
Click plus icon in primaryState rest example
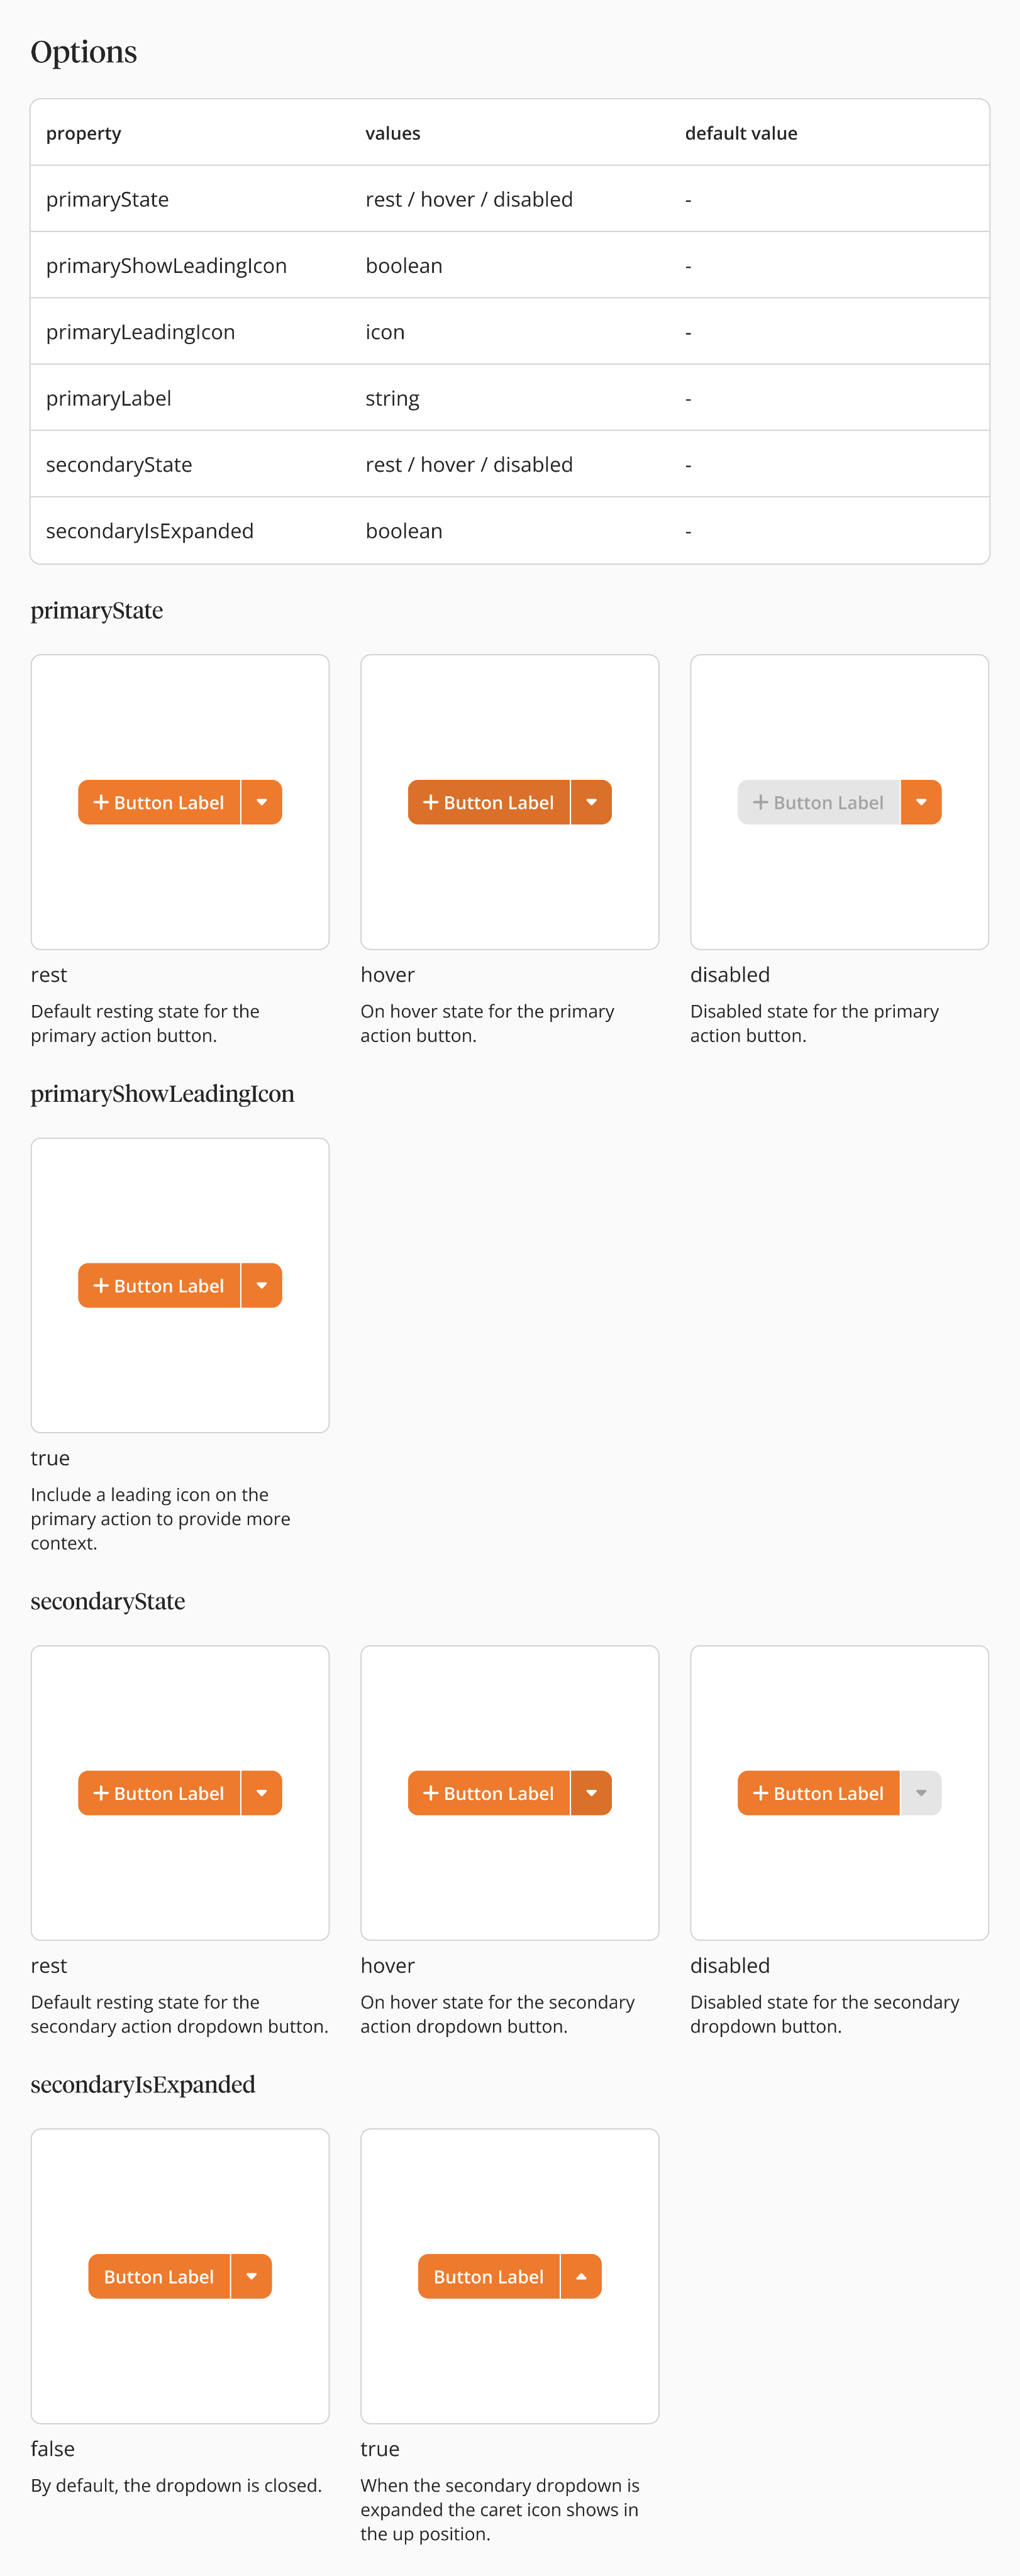[101, 802]
